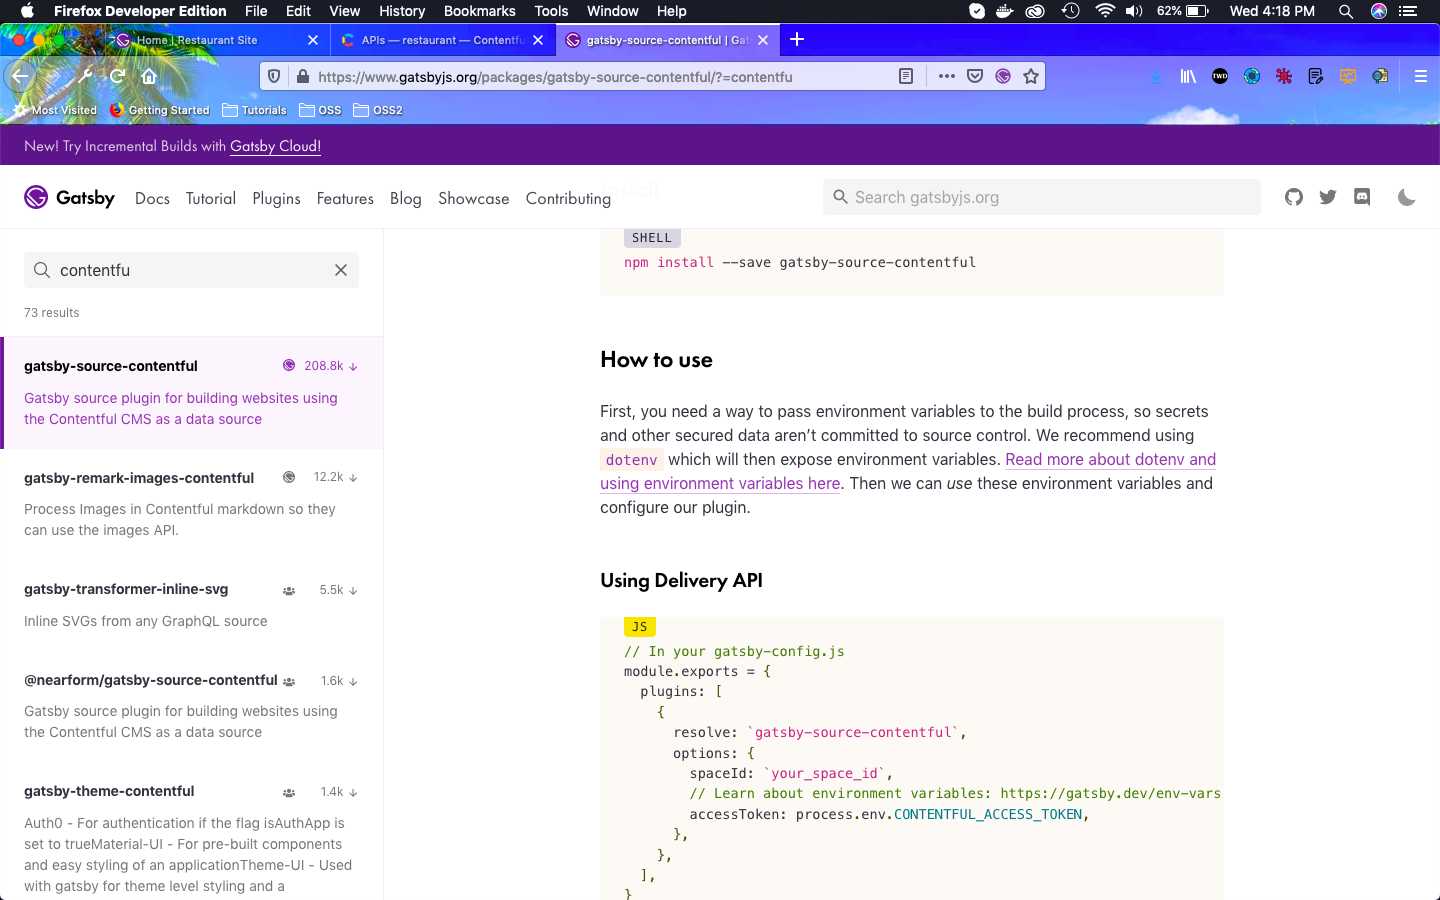Save page to Pocket icon
Viewport: 1440px width, 900px height.
(x=975, y=76)
